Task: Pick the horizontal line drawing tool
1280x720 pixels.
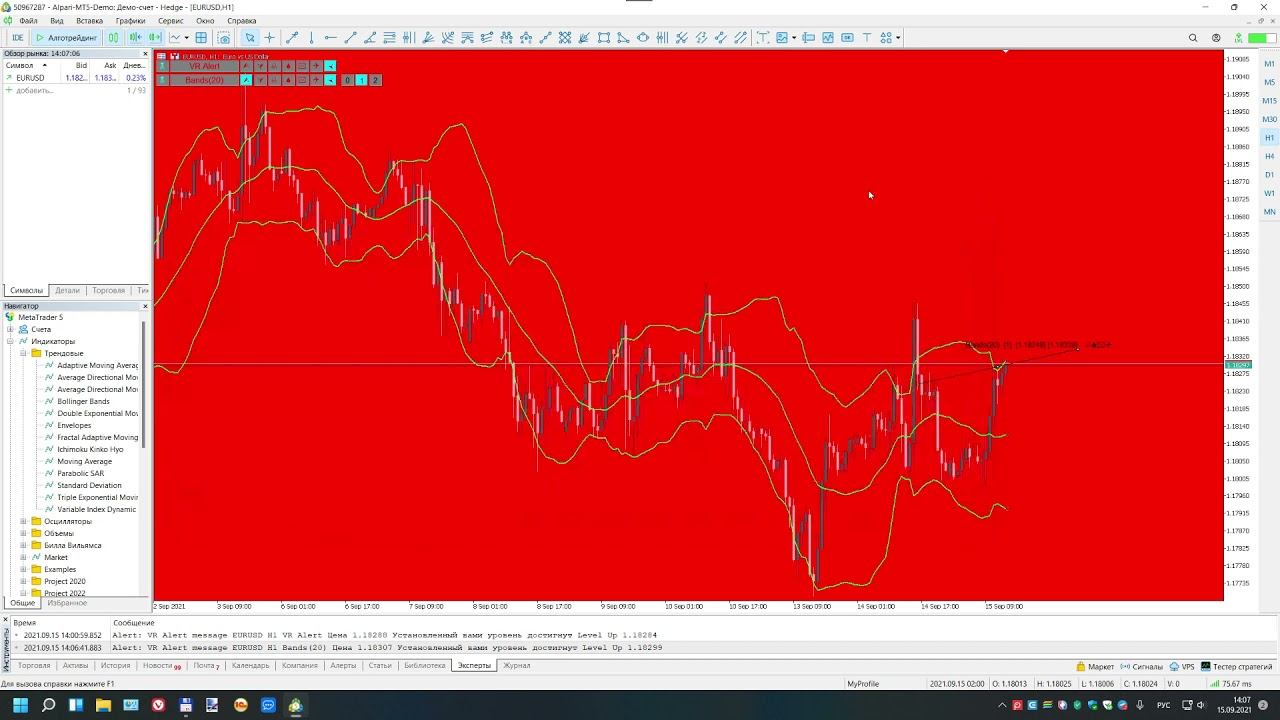Action: click(x=331, y=38)
